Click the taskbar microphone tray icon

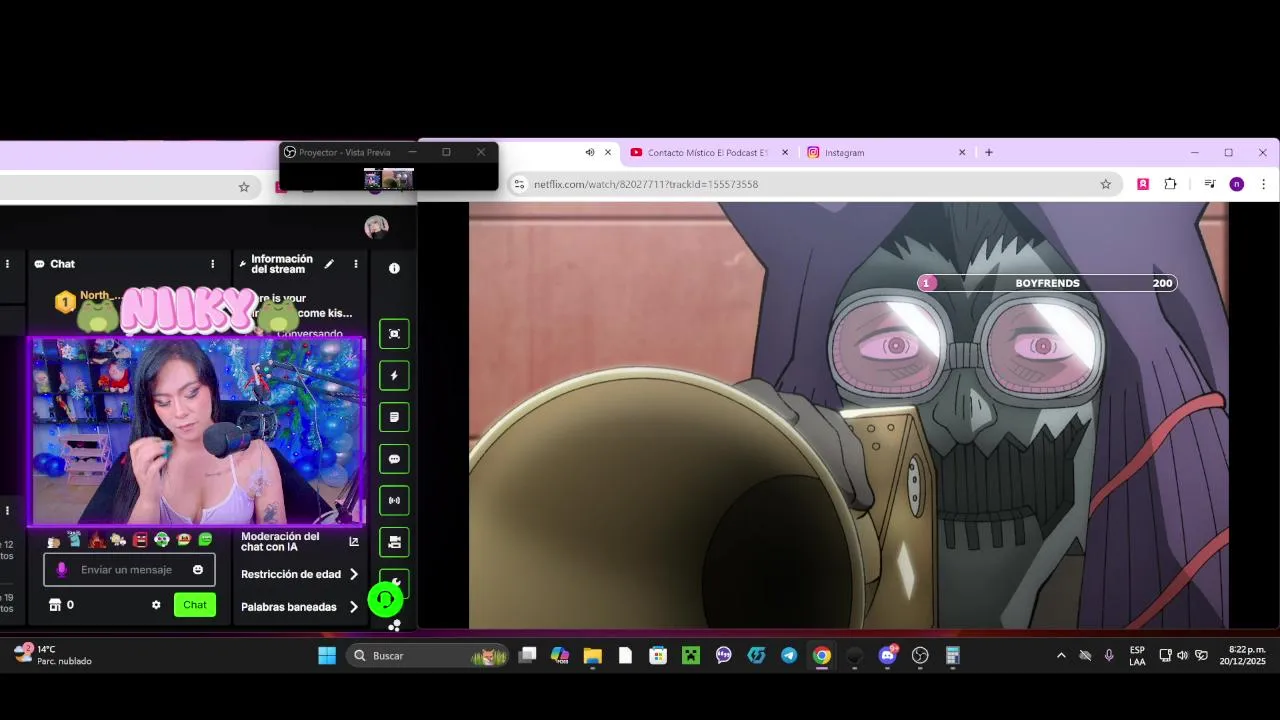pos(1109,656)
